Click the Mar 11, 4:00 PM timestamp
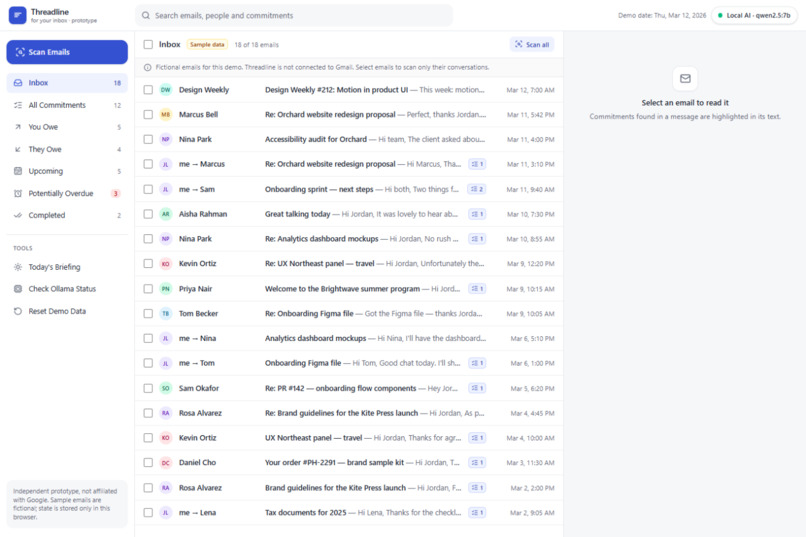 [530, 139]
